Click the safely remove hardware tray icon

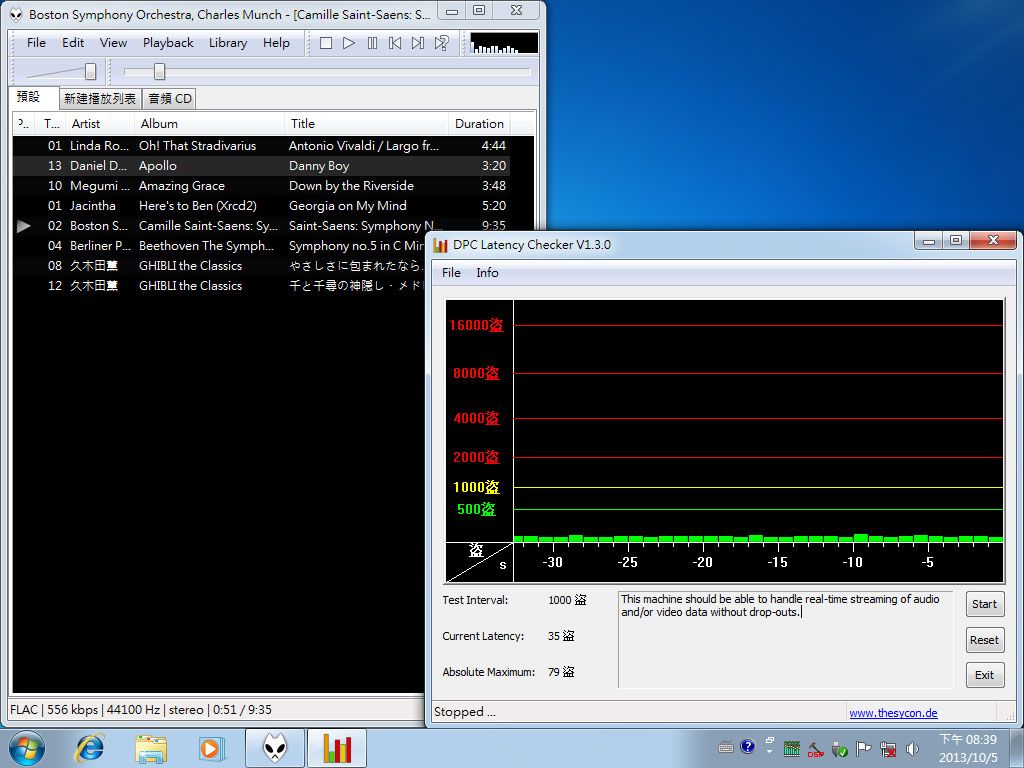tap(840, 749)
